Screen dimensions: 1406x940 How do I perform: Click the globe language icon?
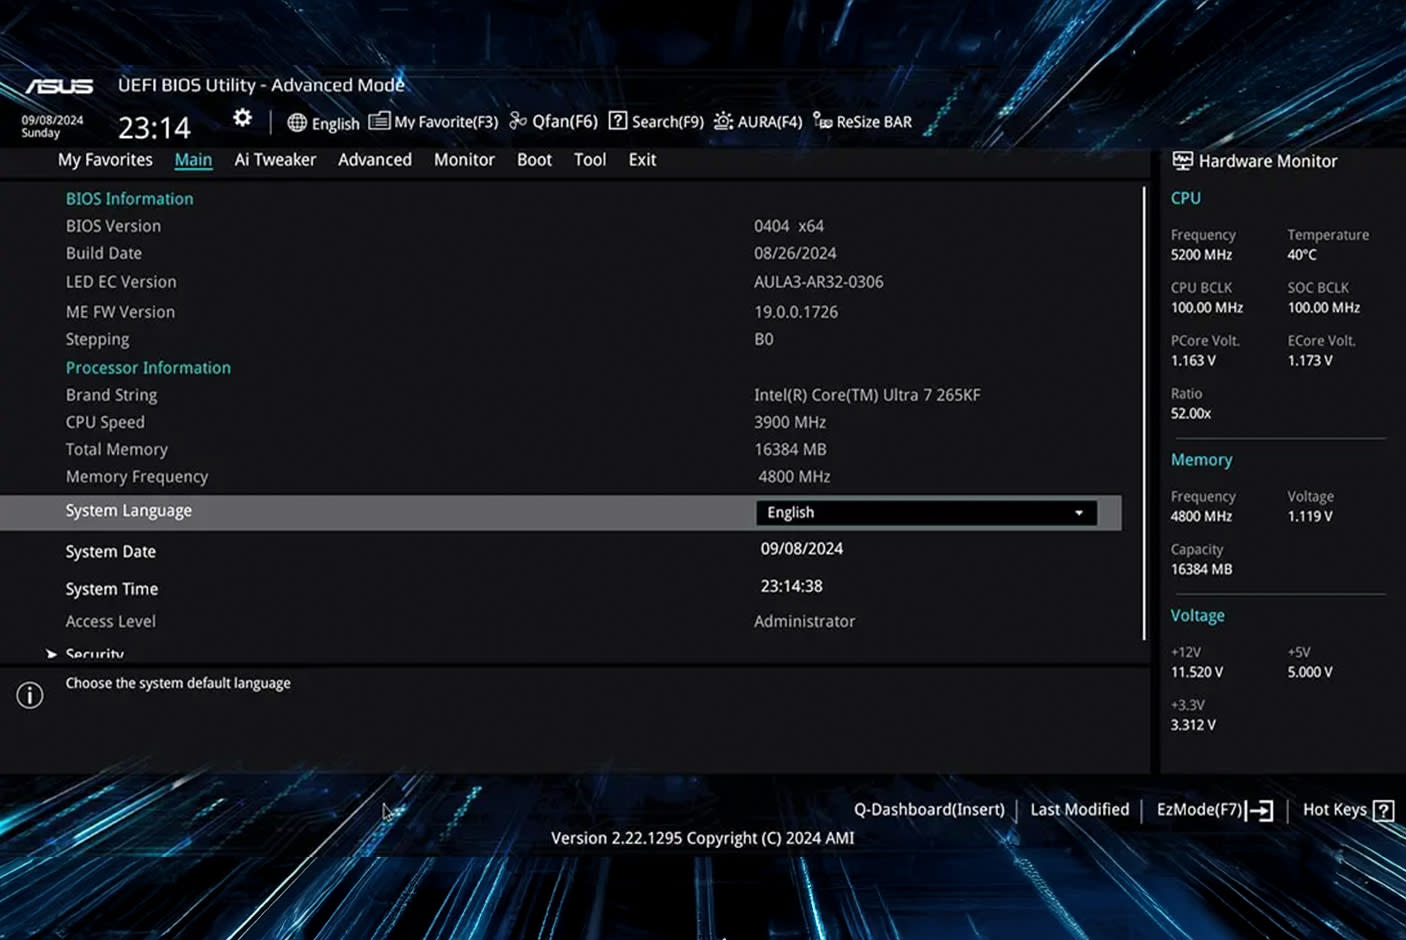[x=297, y=122]
